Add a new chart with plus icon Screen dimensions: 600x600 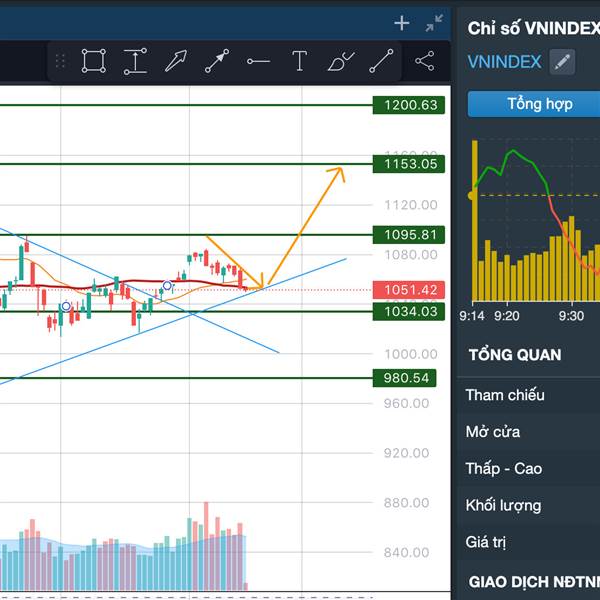click(401, 23)
